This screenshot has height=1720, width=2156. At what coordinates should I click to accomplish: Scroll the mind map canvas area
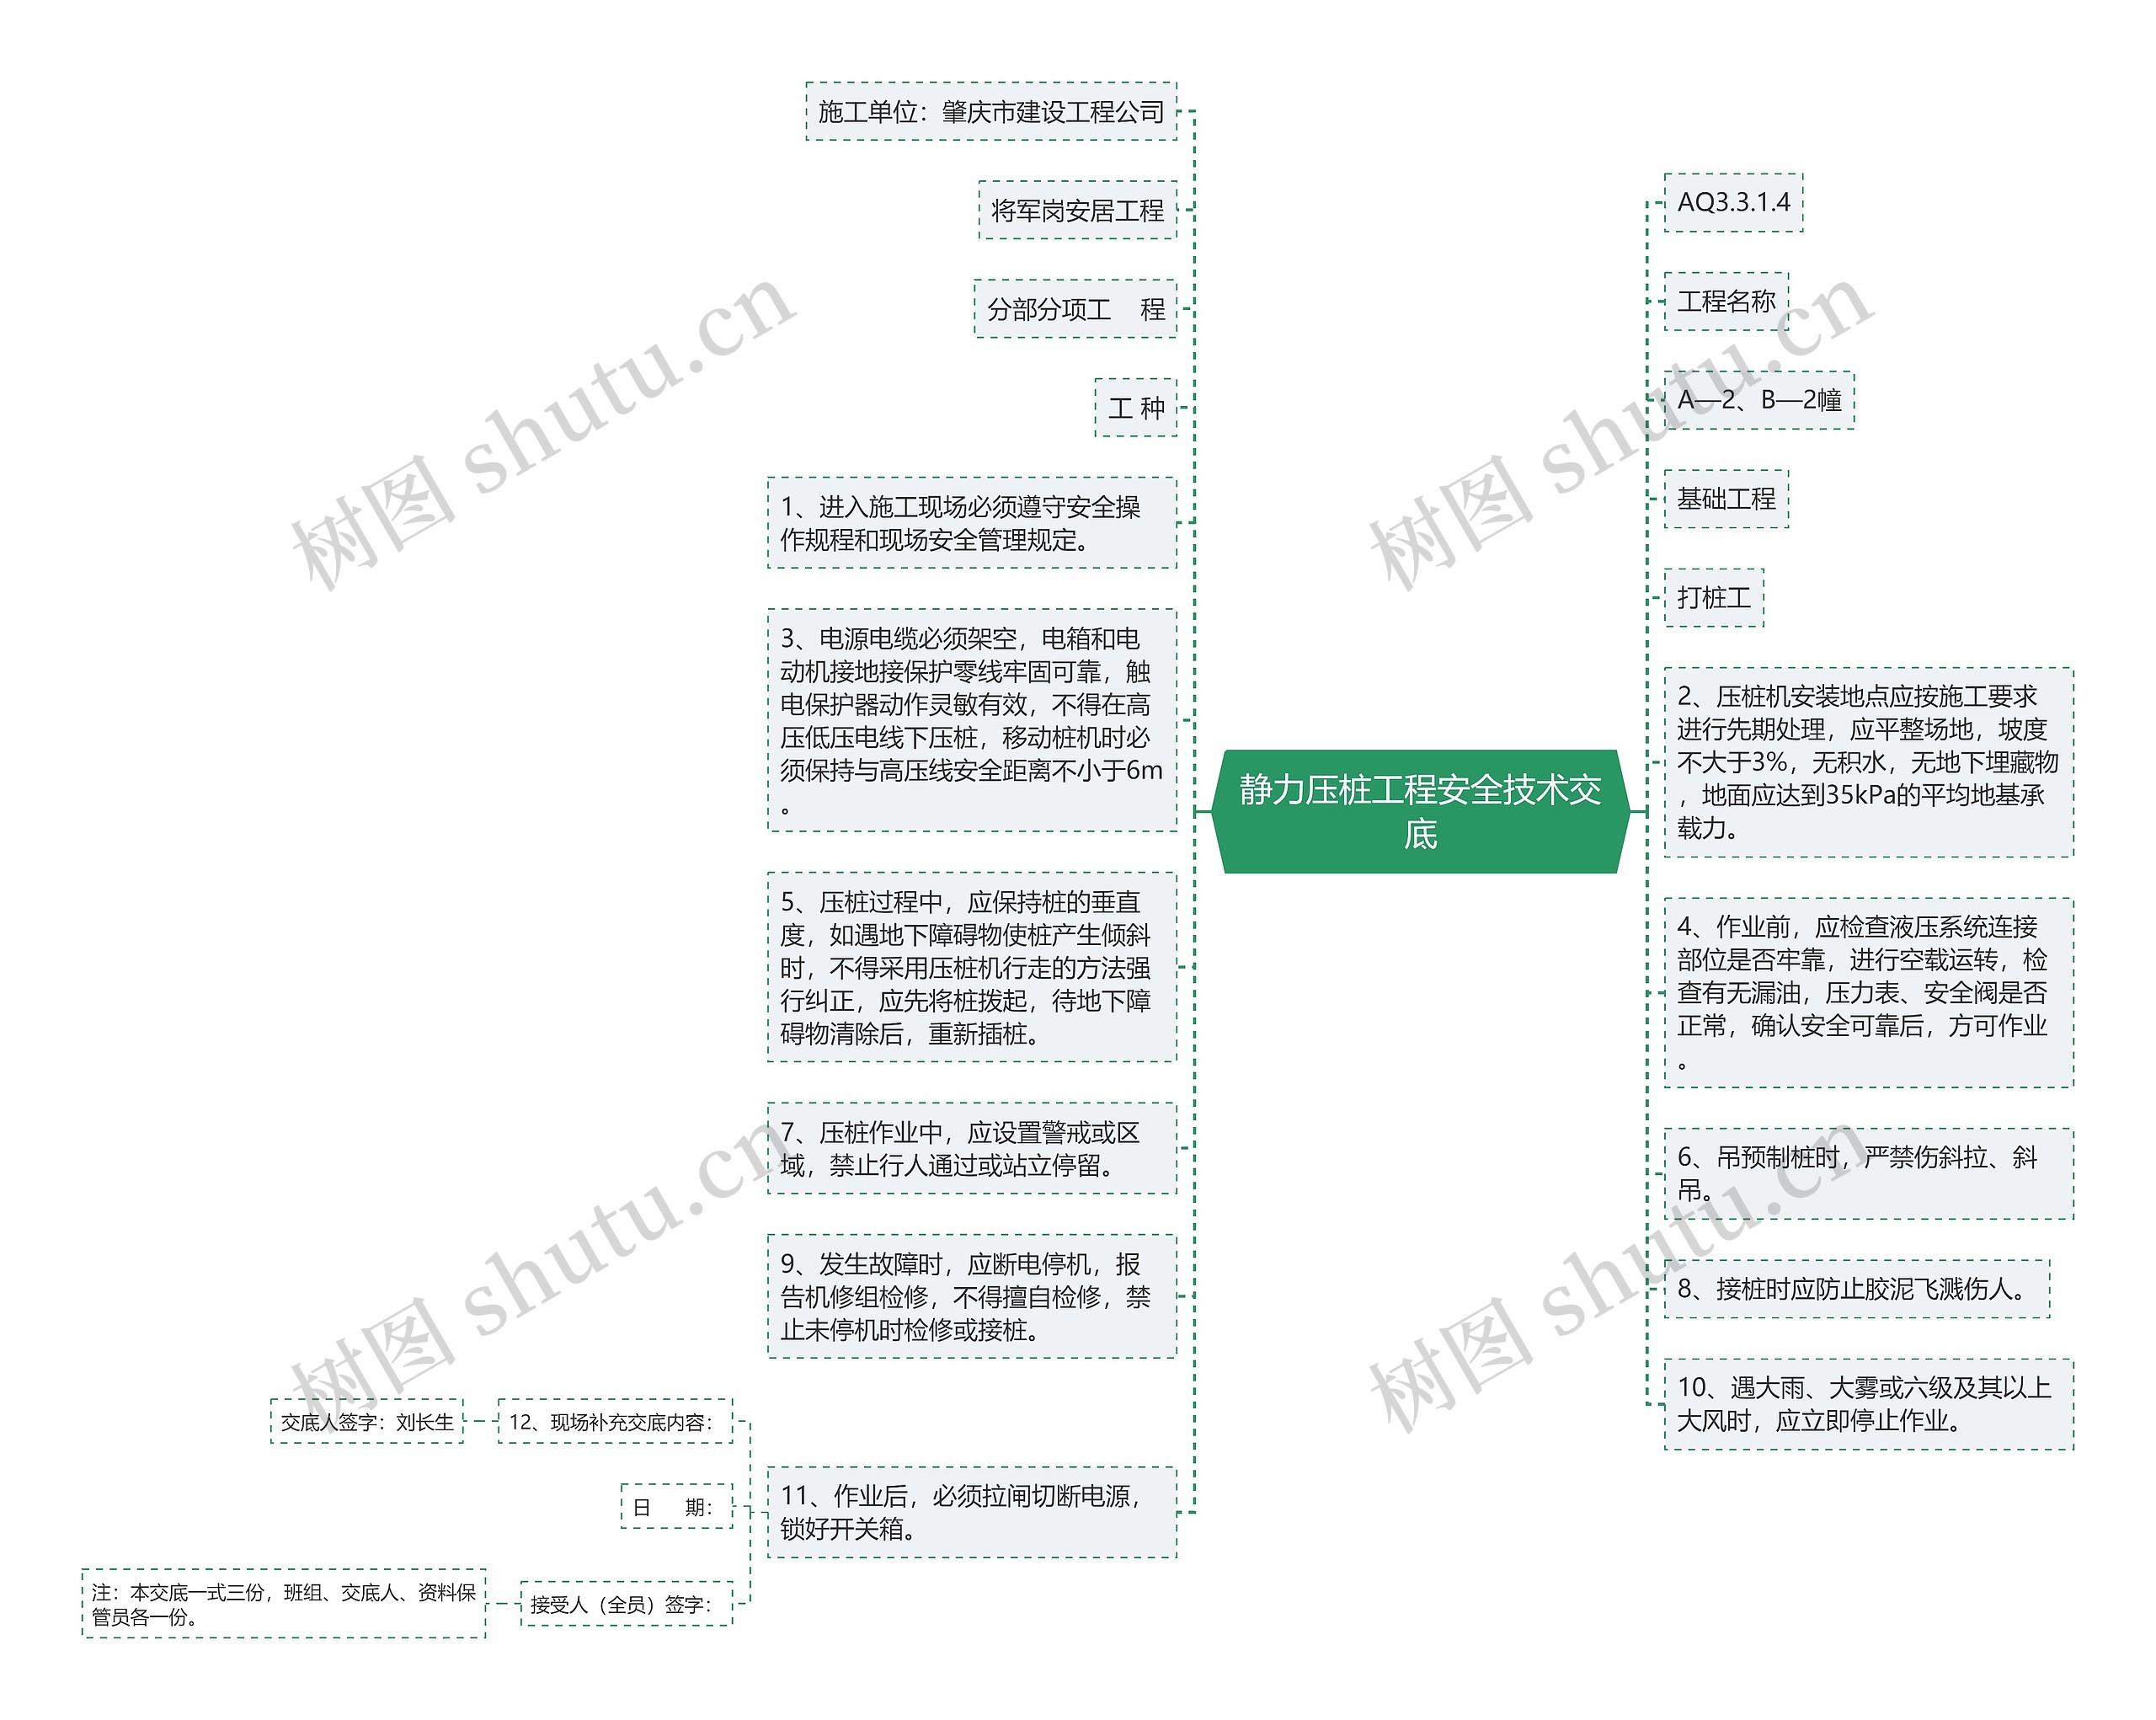point(1077,860)
